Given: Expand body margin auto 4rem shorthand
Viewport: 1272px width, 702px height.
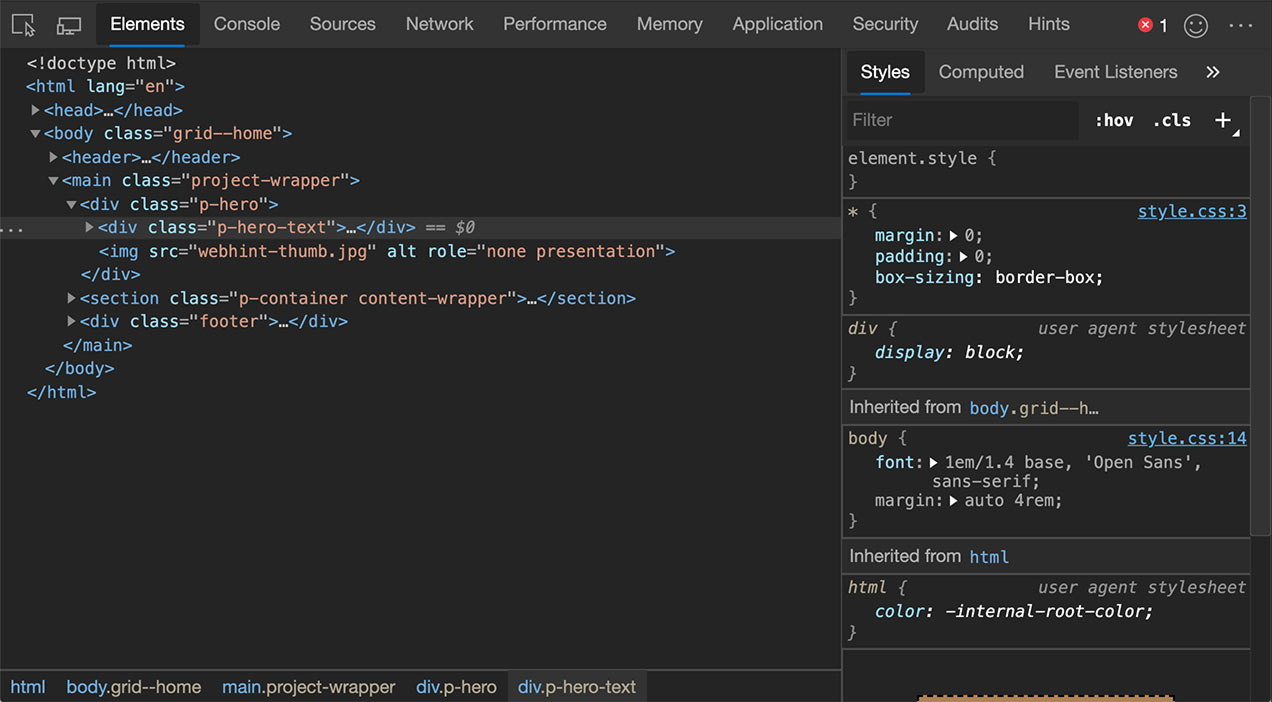Looking at the screenshot, I should click(x=954, y=501).
